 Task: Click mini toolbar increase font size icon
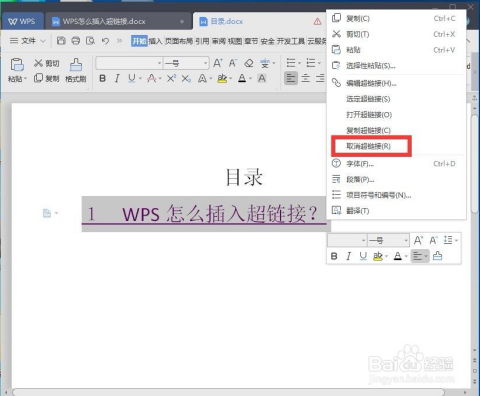pos(418,240)
